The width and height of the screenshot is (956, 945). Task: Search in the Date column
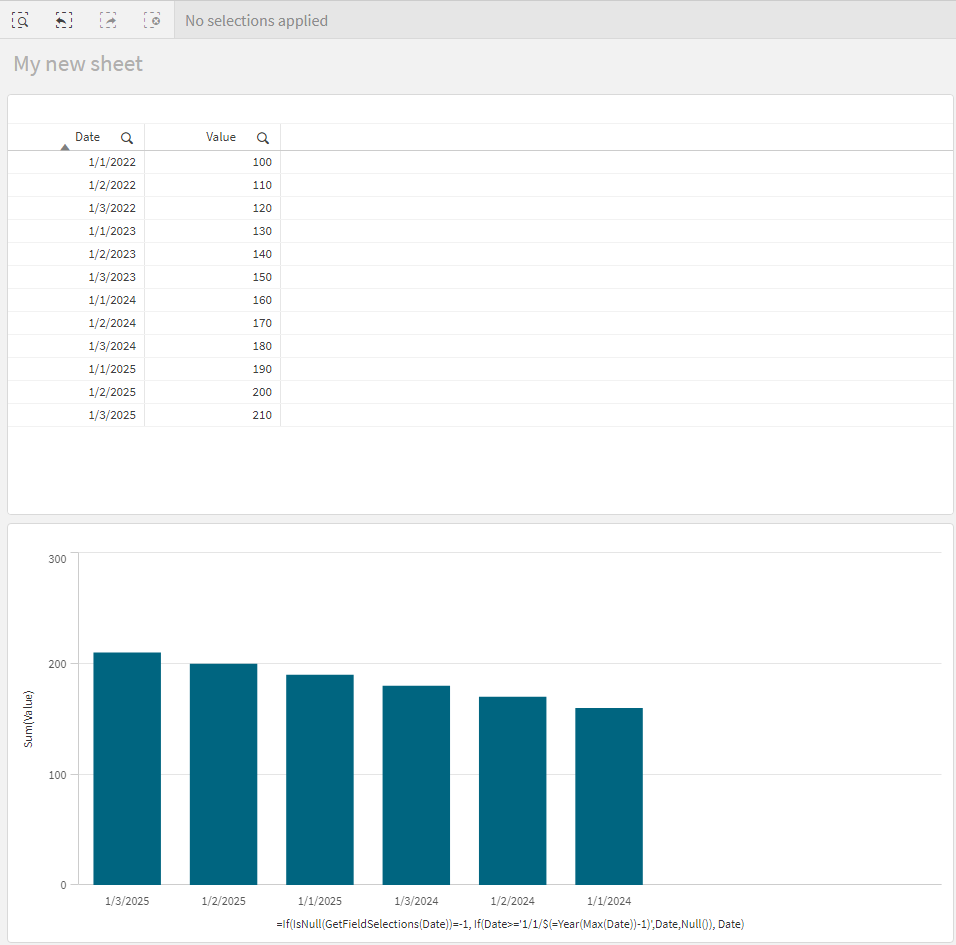[127, 138]
